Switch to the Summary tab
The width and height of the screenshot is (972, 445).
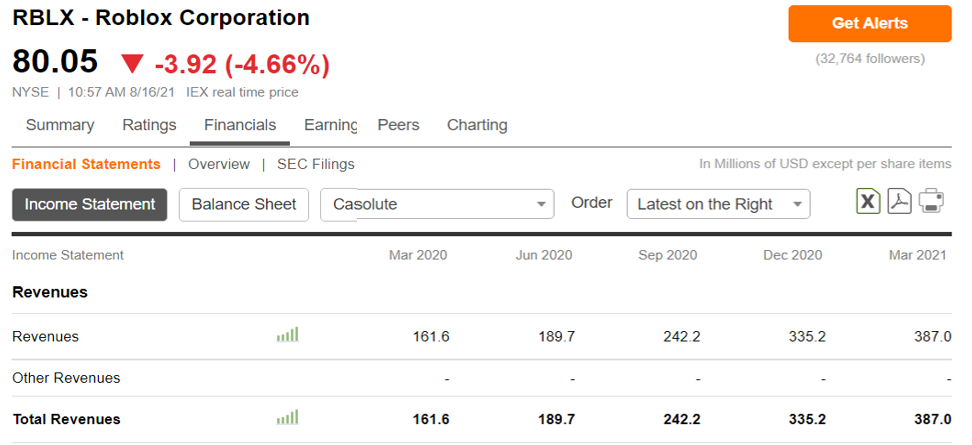pos(60,125)
